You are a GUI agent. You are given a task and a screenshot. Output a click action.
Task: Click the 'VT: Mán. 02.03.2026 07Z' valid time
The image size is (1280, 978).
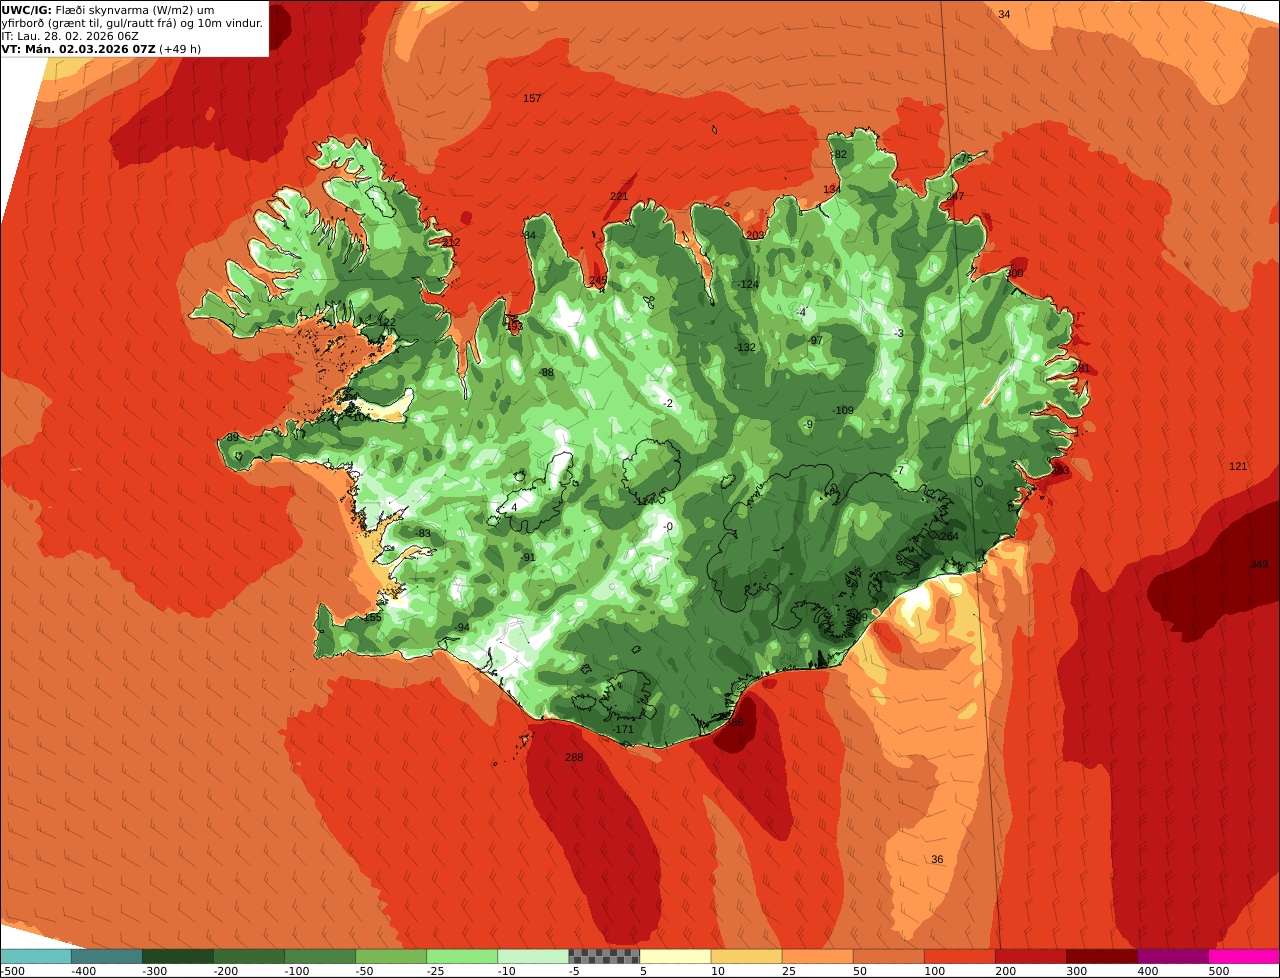click(x=78, y=48)
